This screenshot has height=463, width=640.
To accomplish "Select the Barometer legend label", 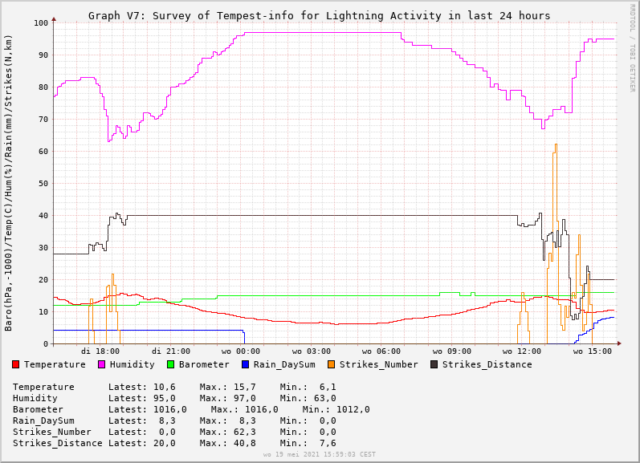I will click(x=204, y=364).
